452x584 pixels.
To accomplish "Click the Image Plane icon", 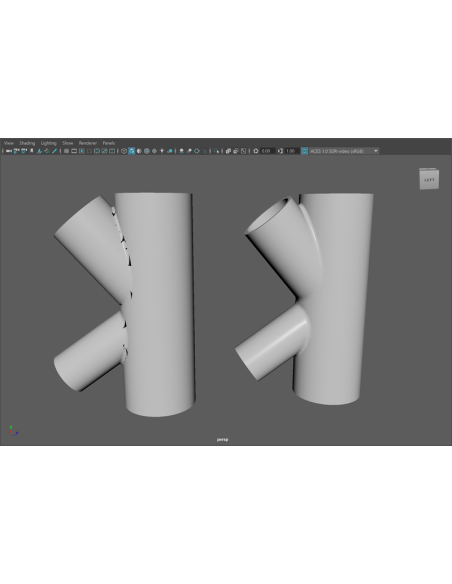I will [x=39, y=151].
